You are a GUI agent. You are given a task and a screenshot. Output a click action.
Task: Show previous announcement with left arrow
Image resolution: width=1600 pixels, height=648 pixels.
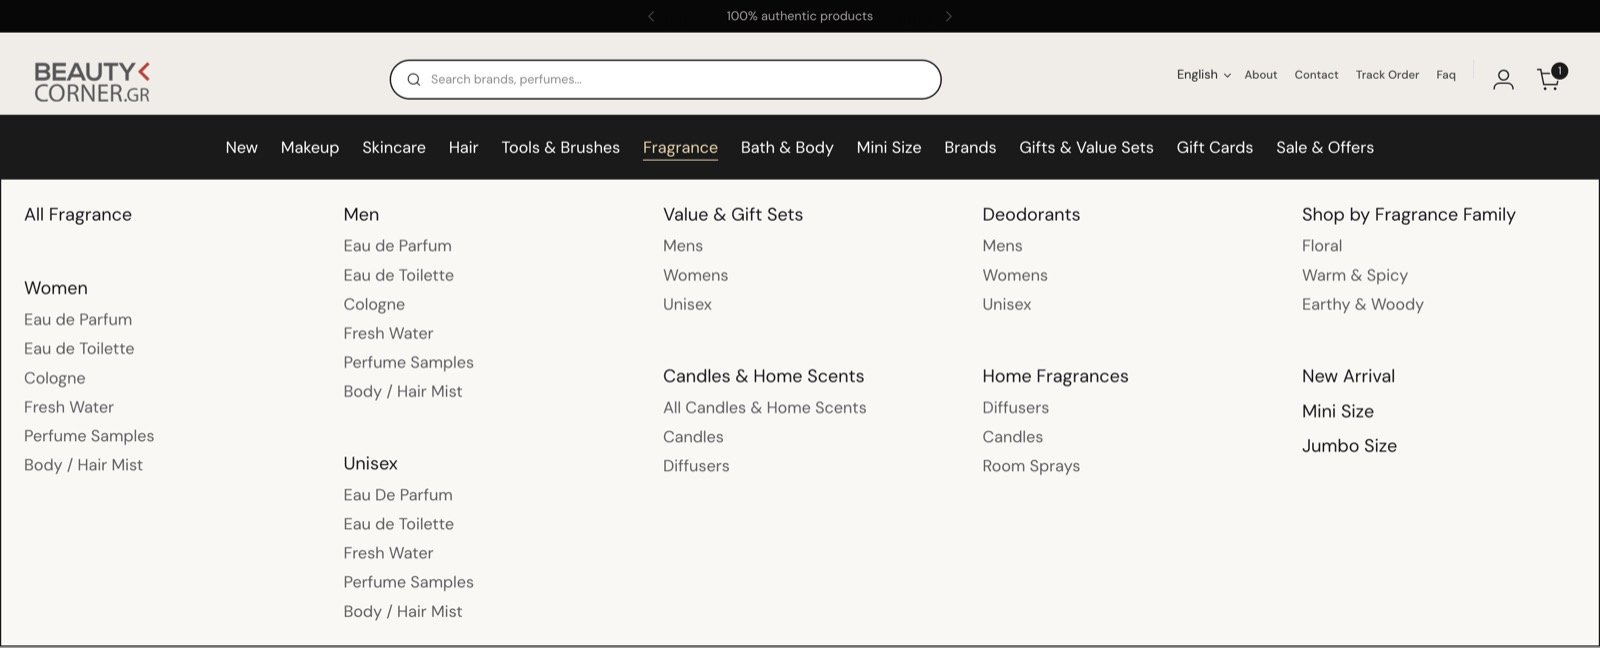651,16
